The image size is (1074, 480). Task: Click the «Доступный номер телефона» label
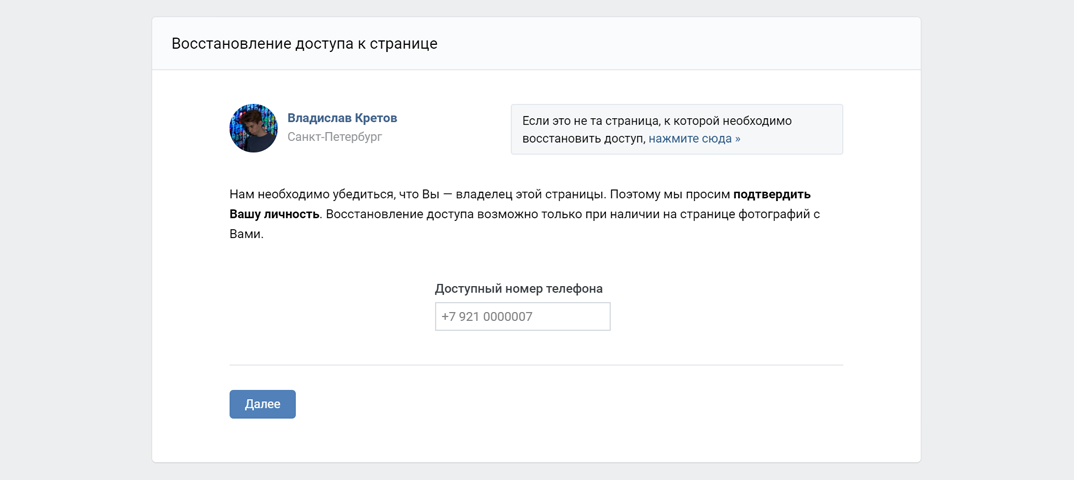tap(518, 289)
